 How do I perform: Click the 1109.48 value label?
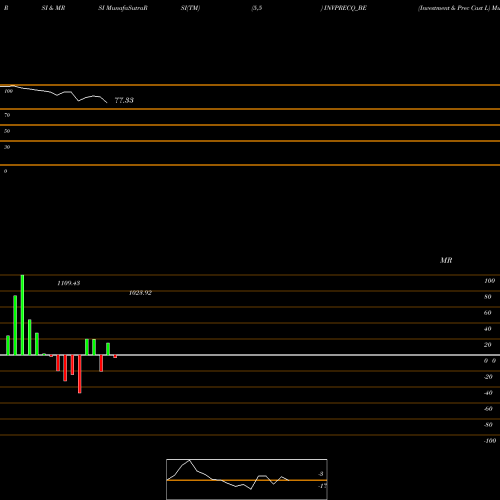pyautogui.click(x=69, y=283)
